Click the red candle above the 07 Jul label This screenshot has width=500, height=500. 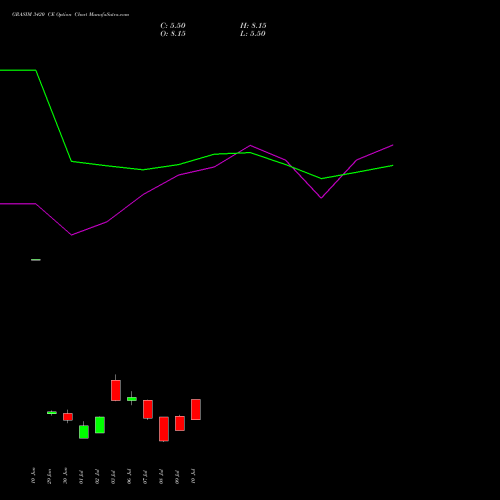pos(148,409)
